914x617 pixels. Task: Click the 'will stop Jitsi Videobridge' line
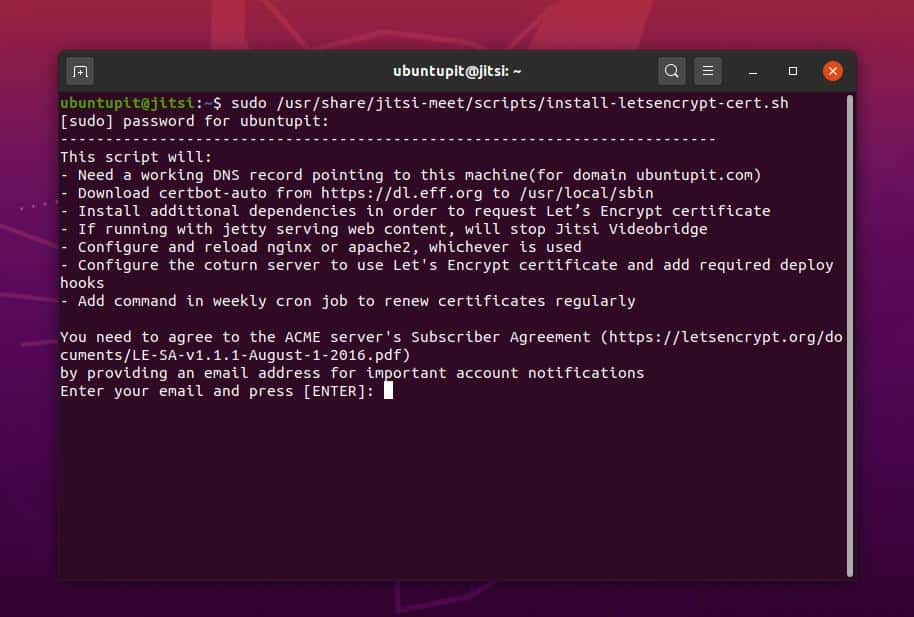click(384, 229)
